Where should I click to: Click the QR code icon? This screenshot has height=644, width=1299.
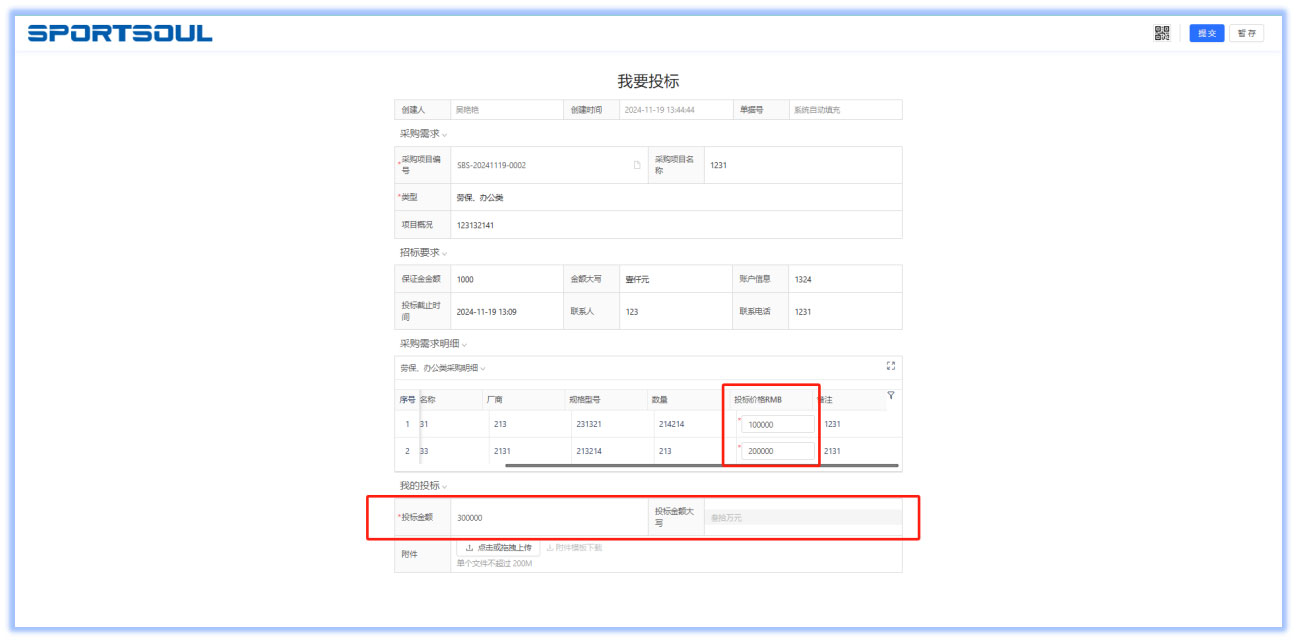click(1161, 33)
